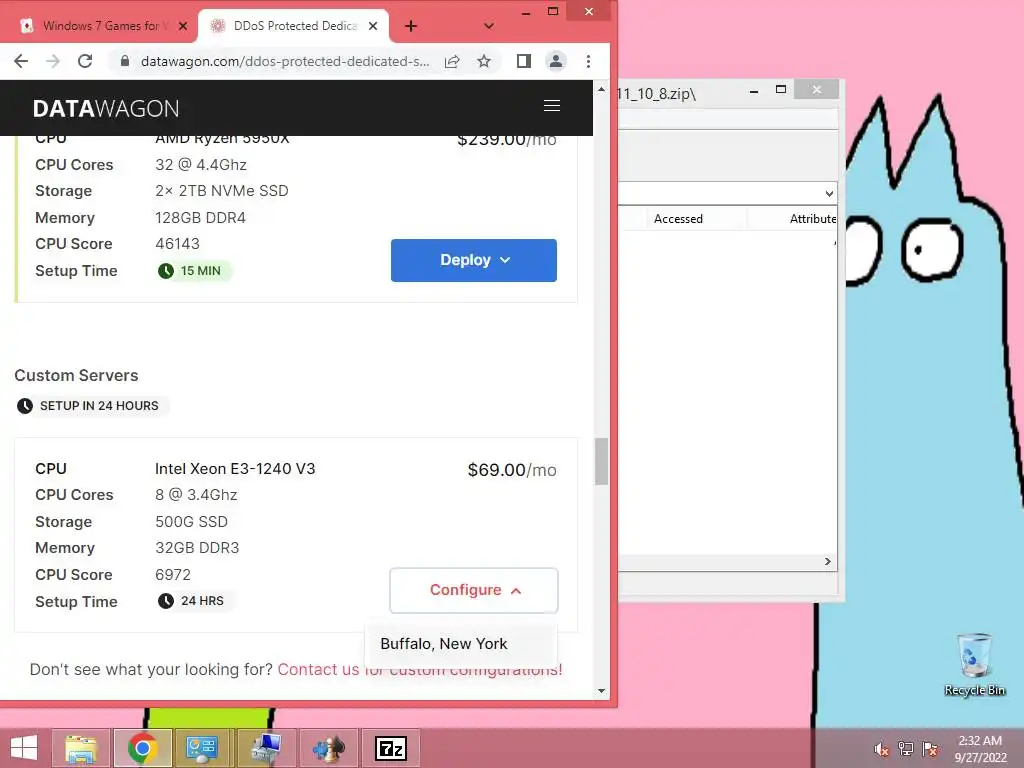Click the Custom Servers heading

(76, 376)
